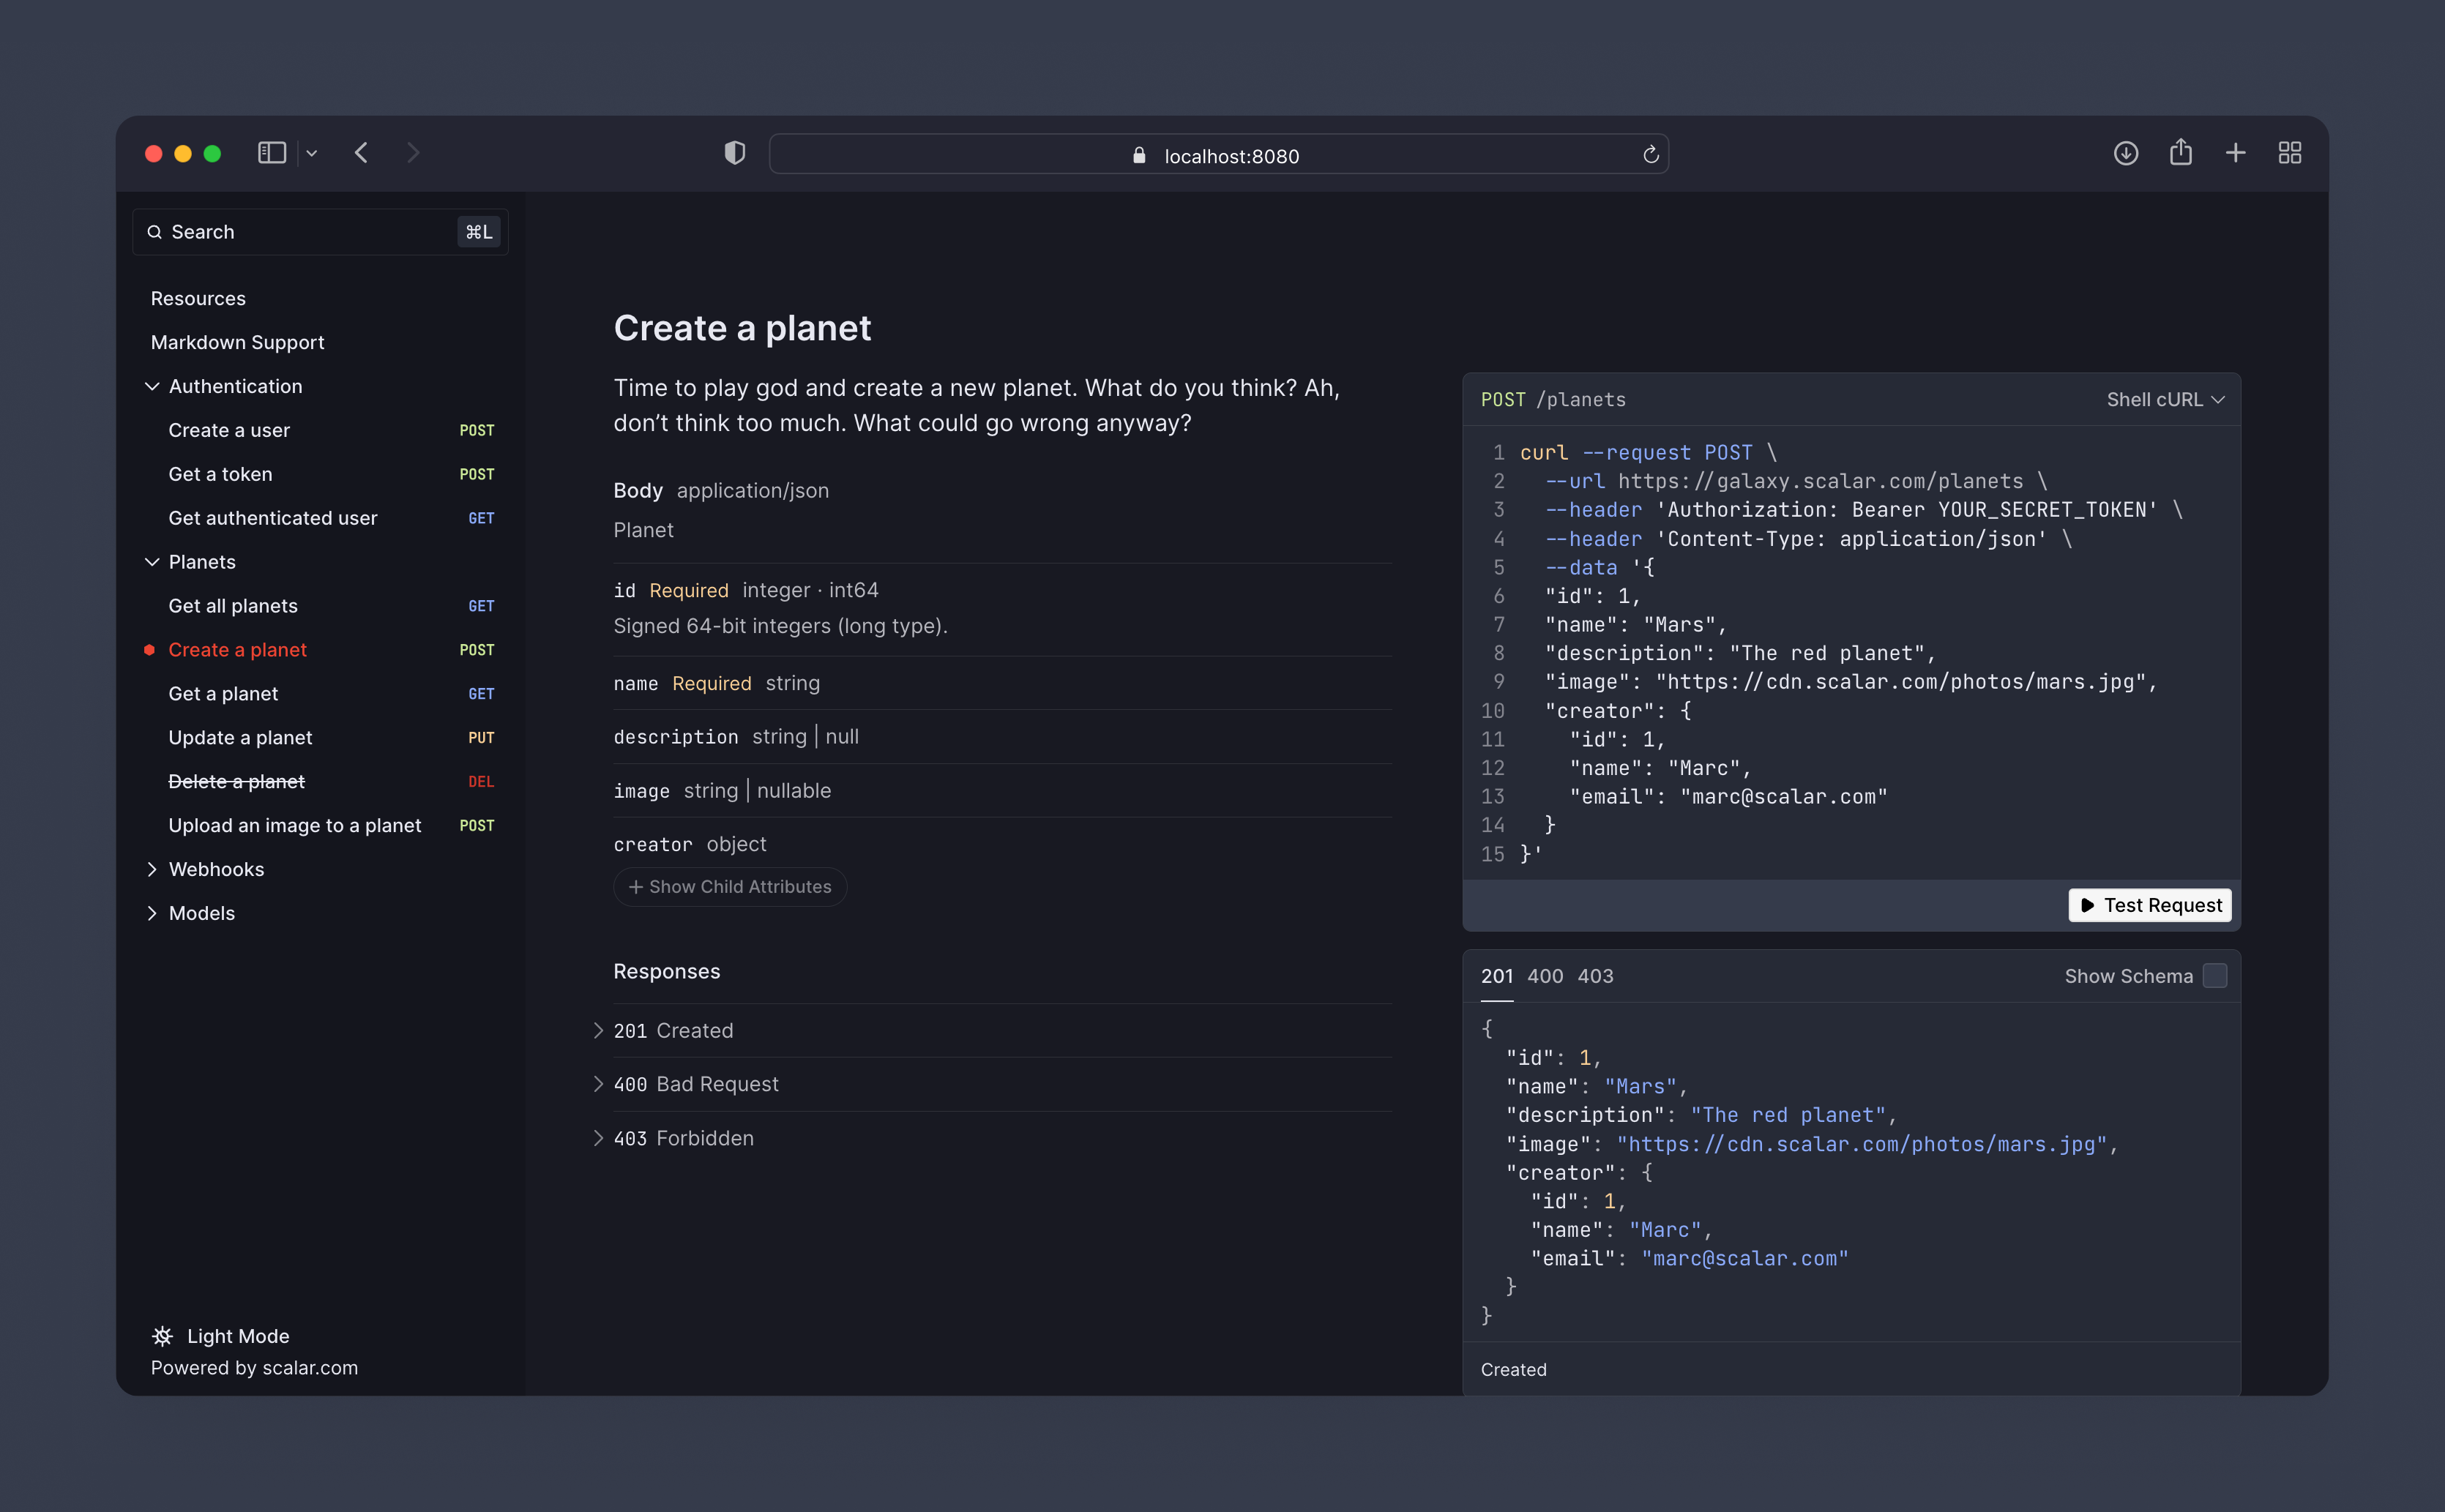Screen dimensions: 2445x1512
Task: Click the back navigation arrow
Action: 362,153
